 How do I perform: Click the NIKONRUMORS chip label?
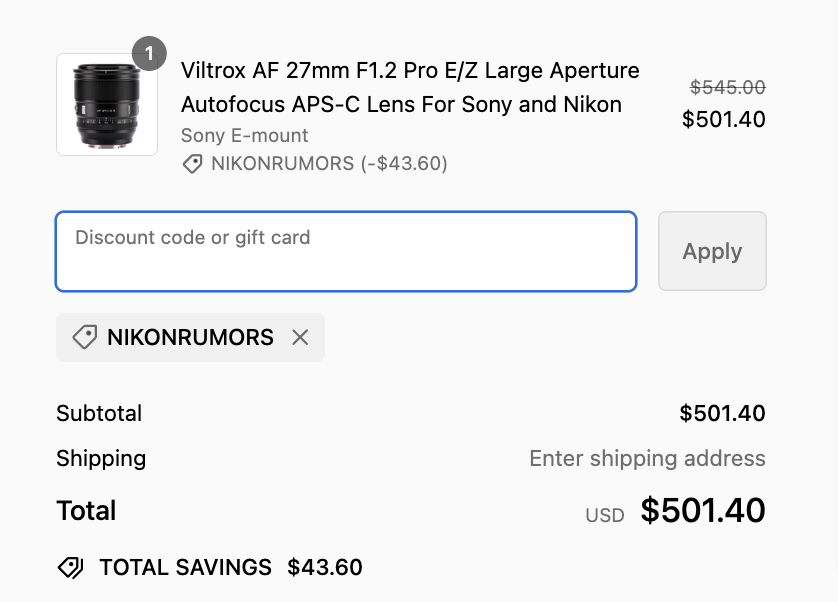pos(190,338)
